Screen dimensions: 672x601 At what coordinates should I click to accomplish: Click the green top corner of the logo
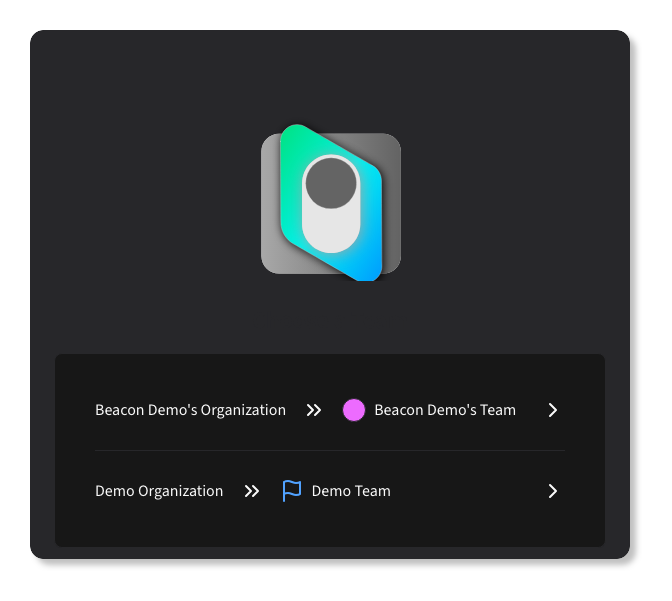(294, 138)
